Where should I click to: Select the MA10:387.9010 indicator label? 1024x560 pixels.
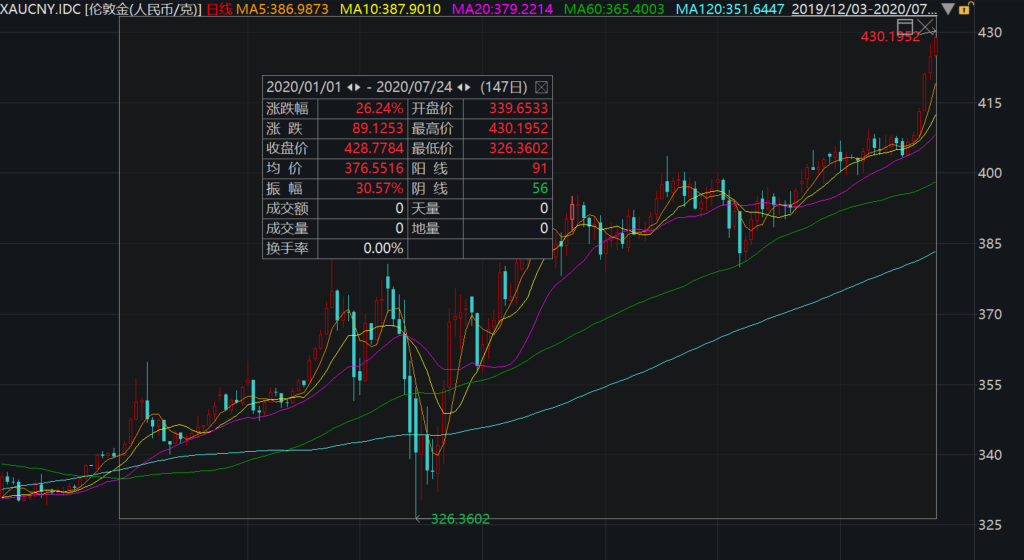tap(391, 9)
